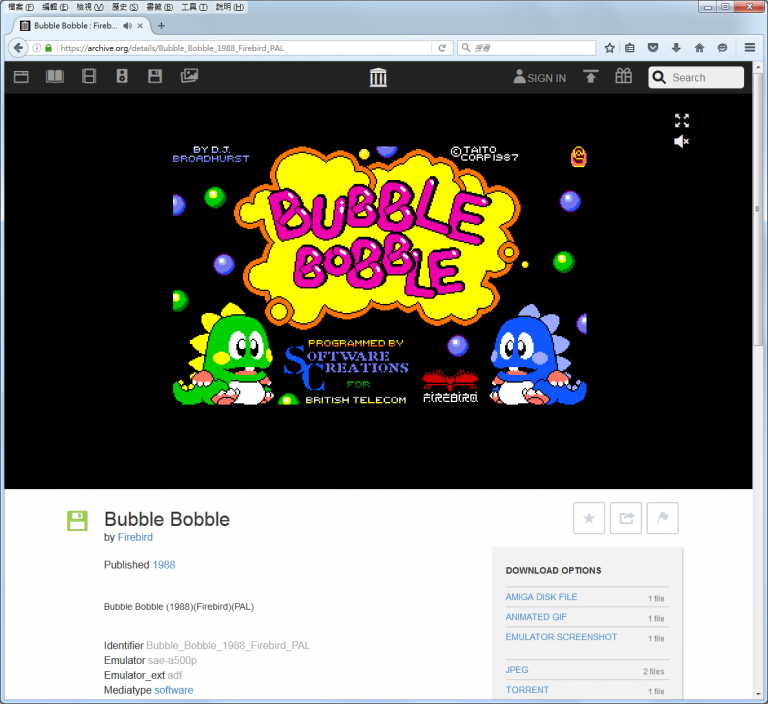This screenshot has height=704, width=768.
Task: Save page to Pocket
Action: 653,48
